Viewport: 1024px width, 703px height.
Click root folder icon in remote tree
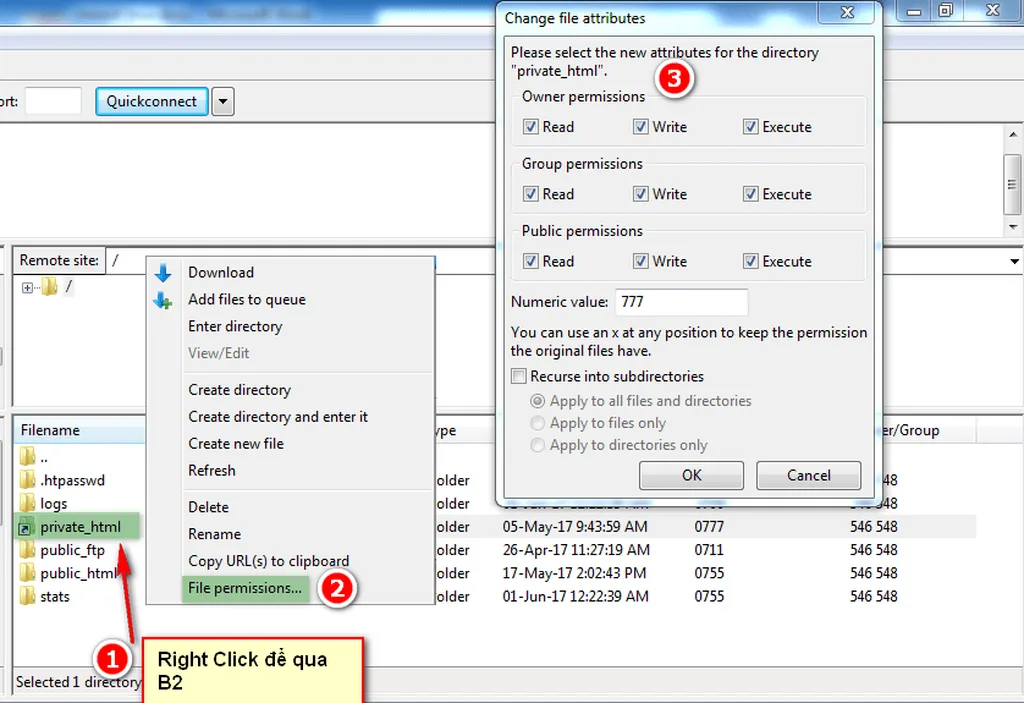tap(50, 286)
